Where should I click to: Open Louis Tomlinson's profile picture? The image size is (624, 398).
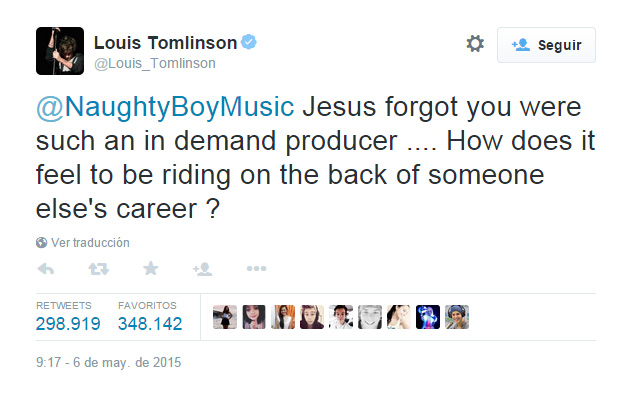pos(60,51)
